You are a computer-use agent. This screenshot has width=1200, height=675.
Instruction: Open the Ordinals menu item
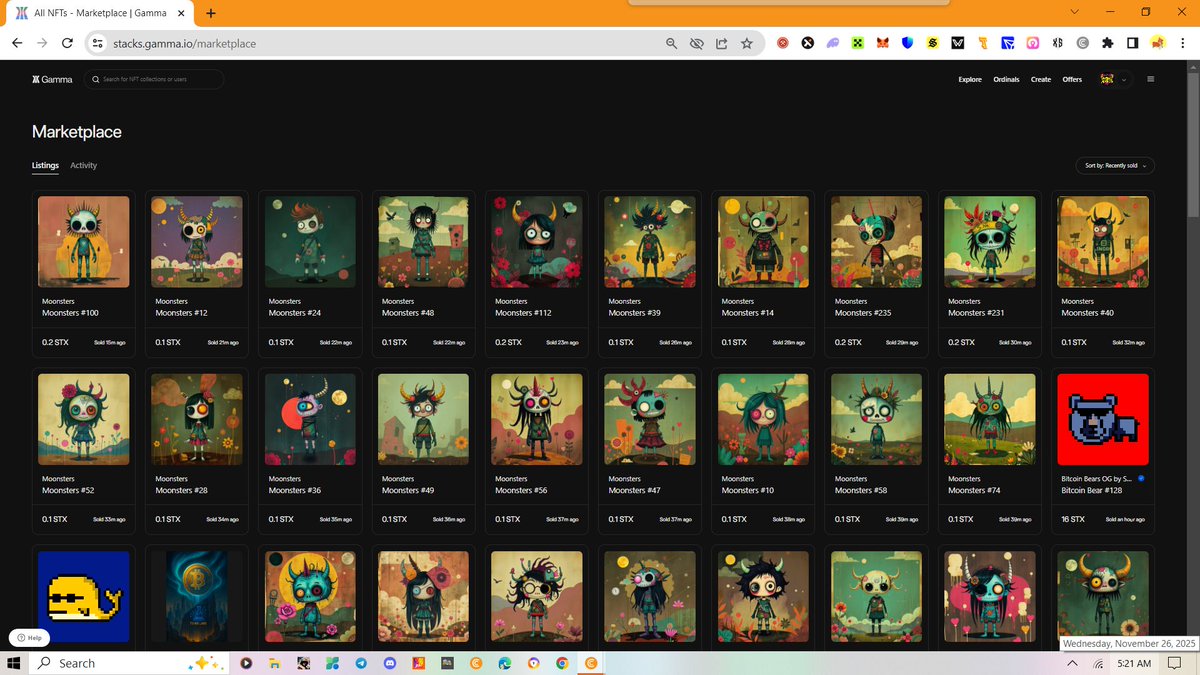pyautogui.click(x=1006, y=79)
